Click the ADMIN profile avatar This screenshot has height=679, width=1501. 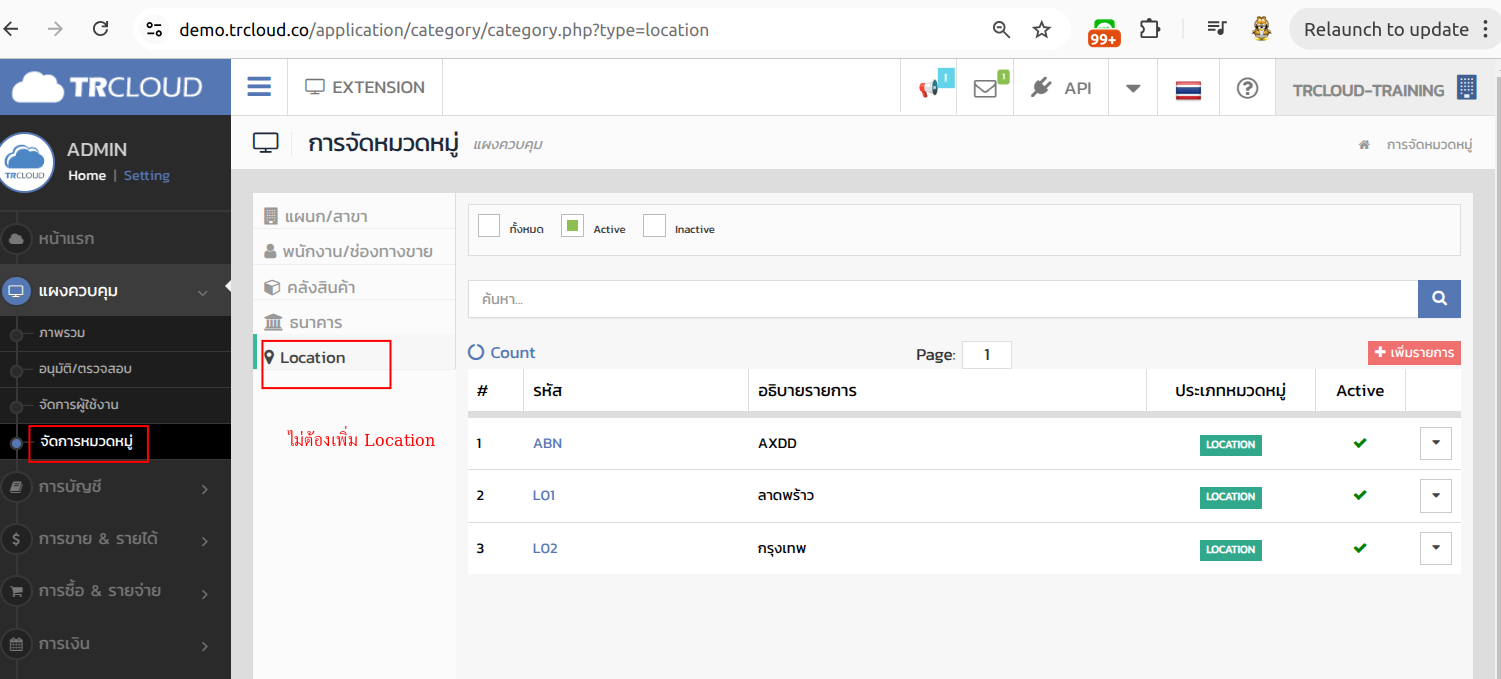26,162
